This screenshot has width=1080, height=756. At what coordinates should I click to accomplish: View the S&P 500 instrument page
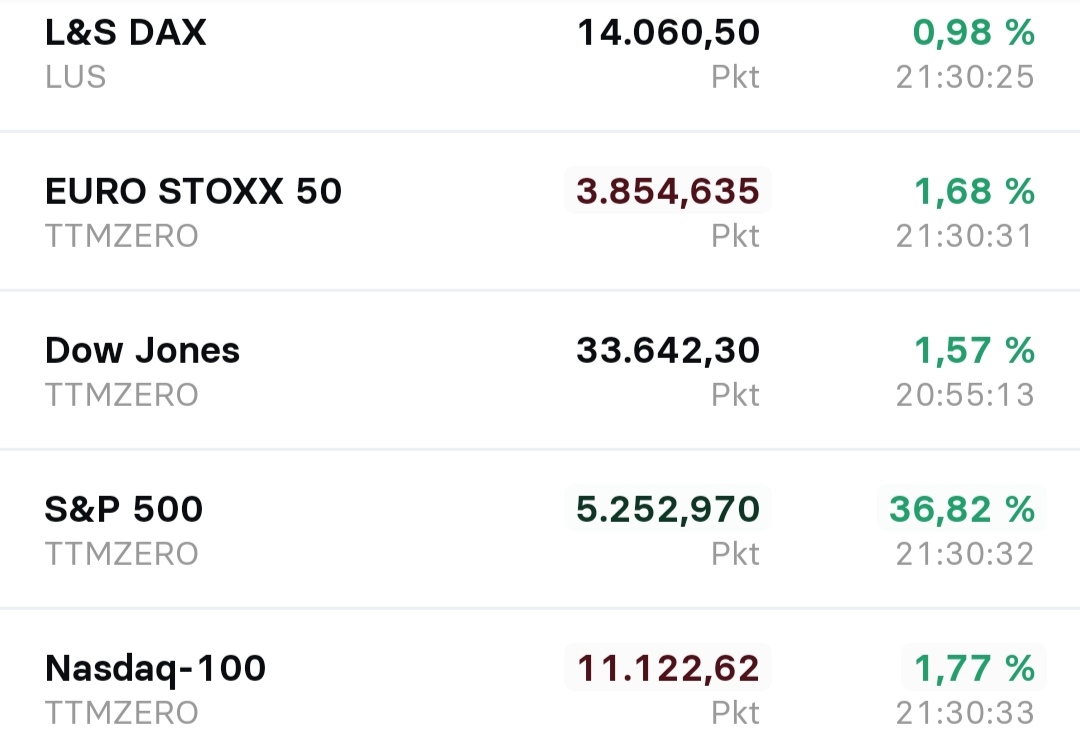click(x=123, y=509)
